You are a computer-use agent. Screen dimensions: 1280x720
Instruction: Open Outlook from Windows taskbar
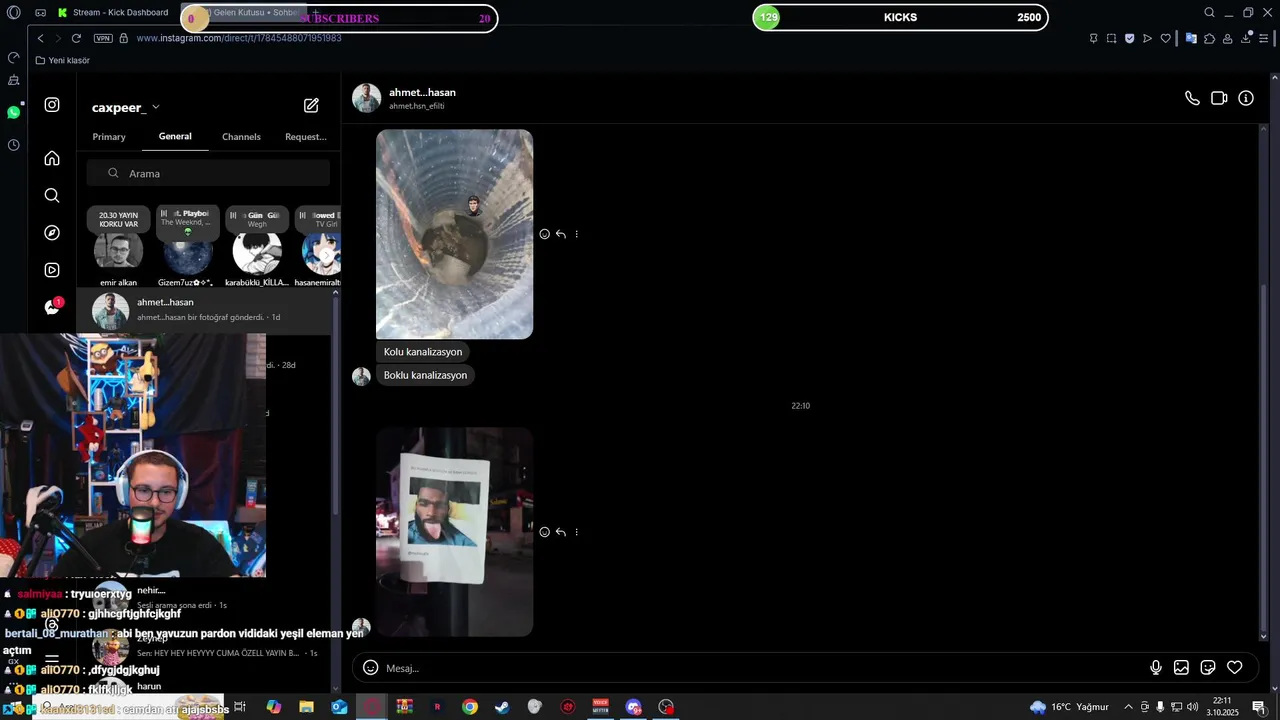pyautogui.click(x=339, y=707)
